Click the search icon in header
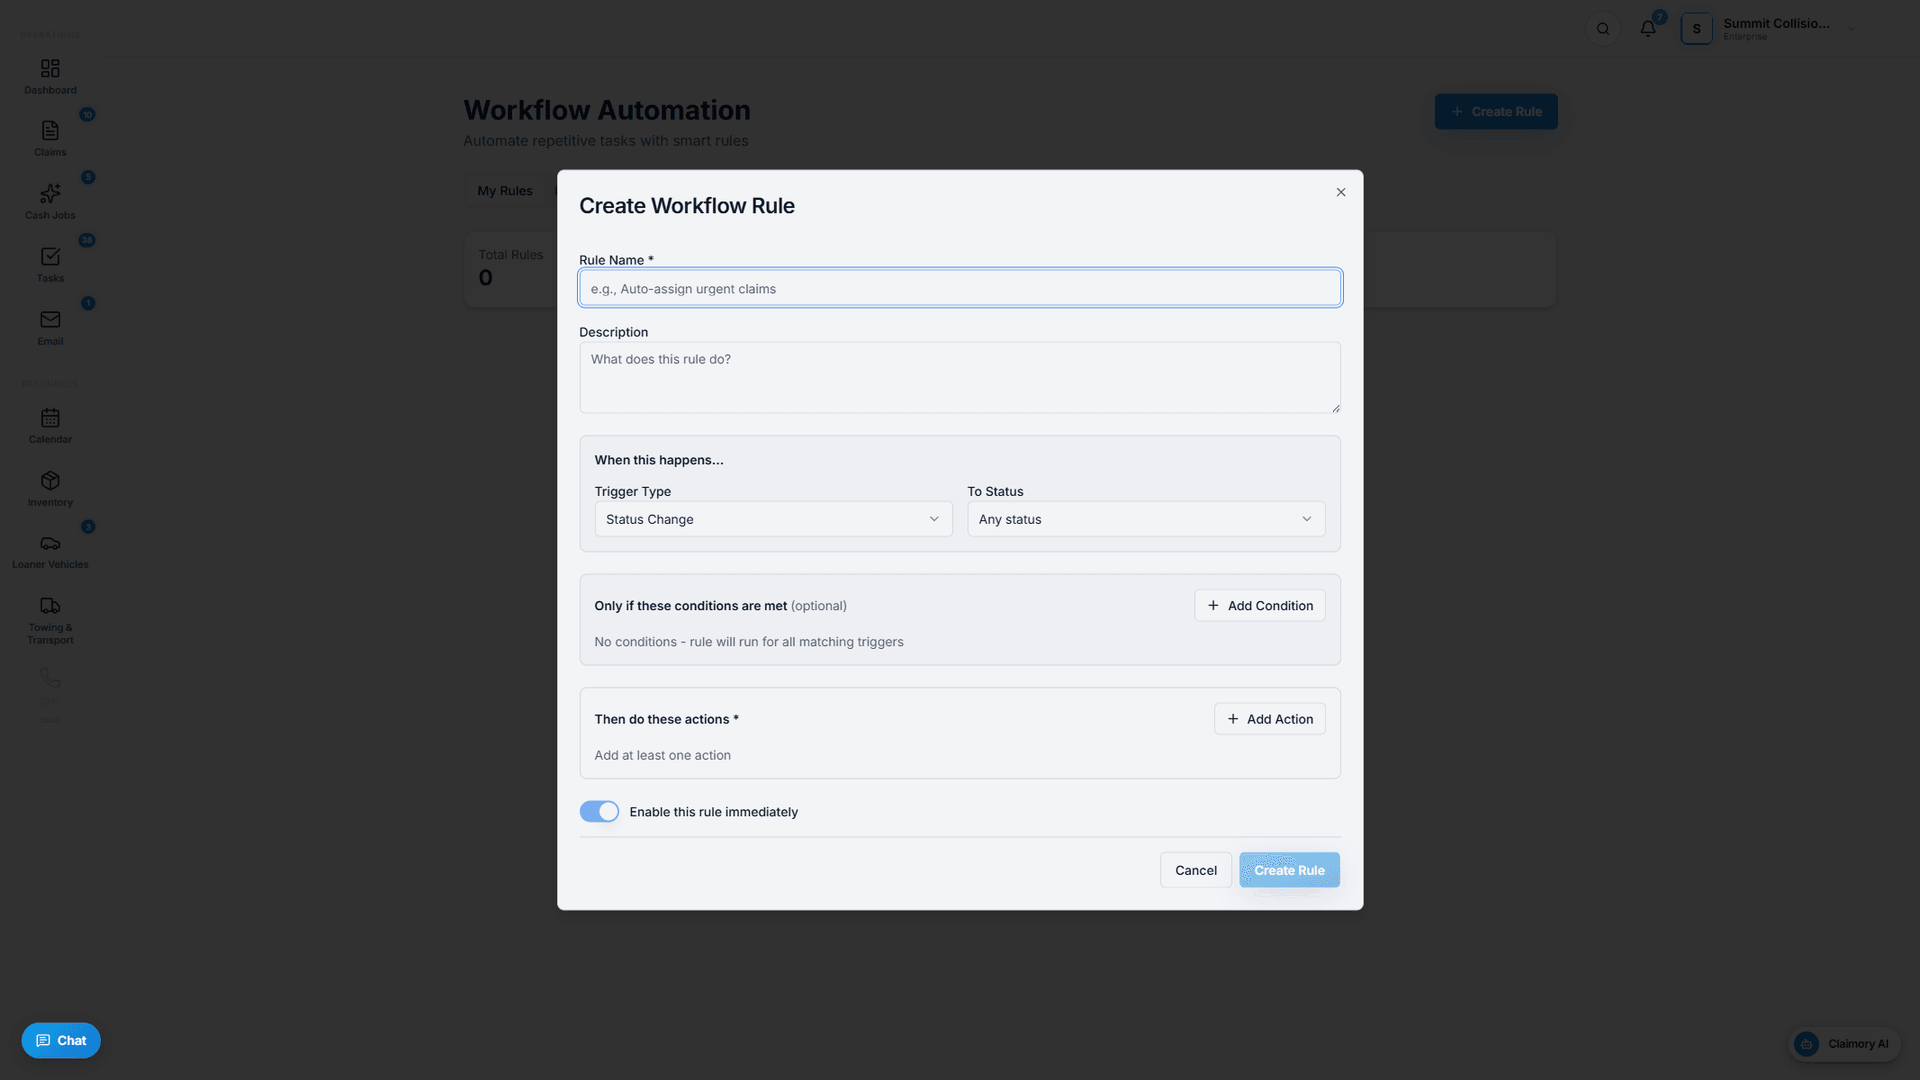Viewport: 1920px width, 1080px height. pyautogui.click(x=1603, y=29)
